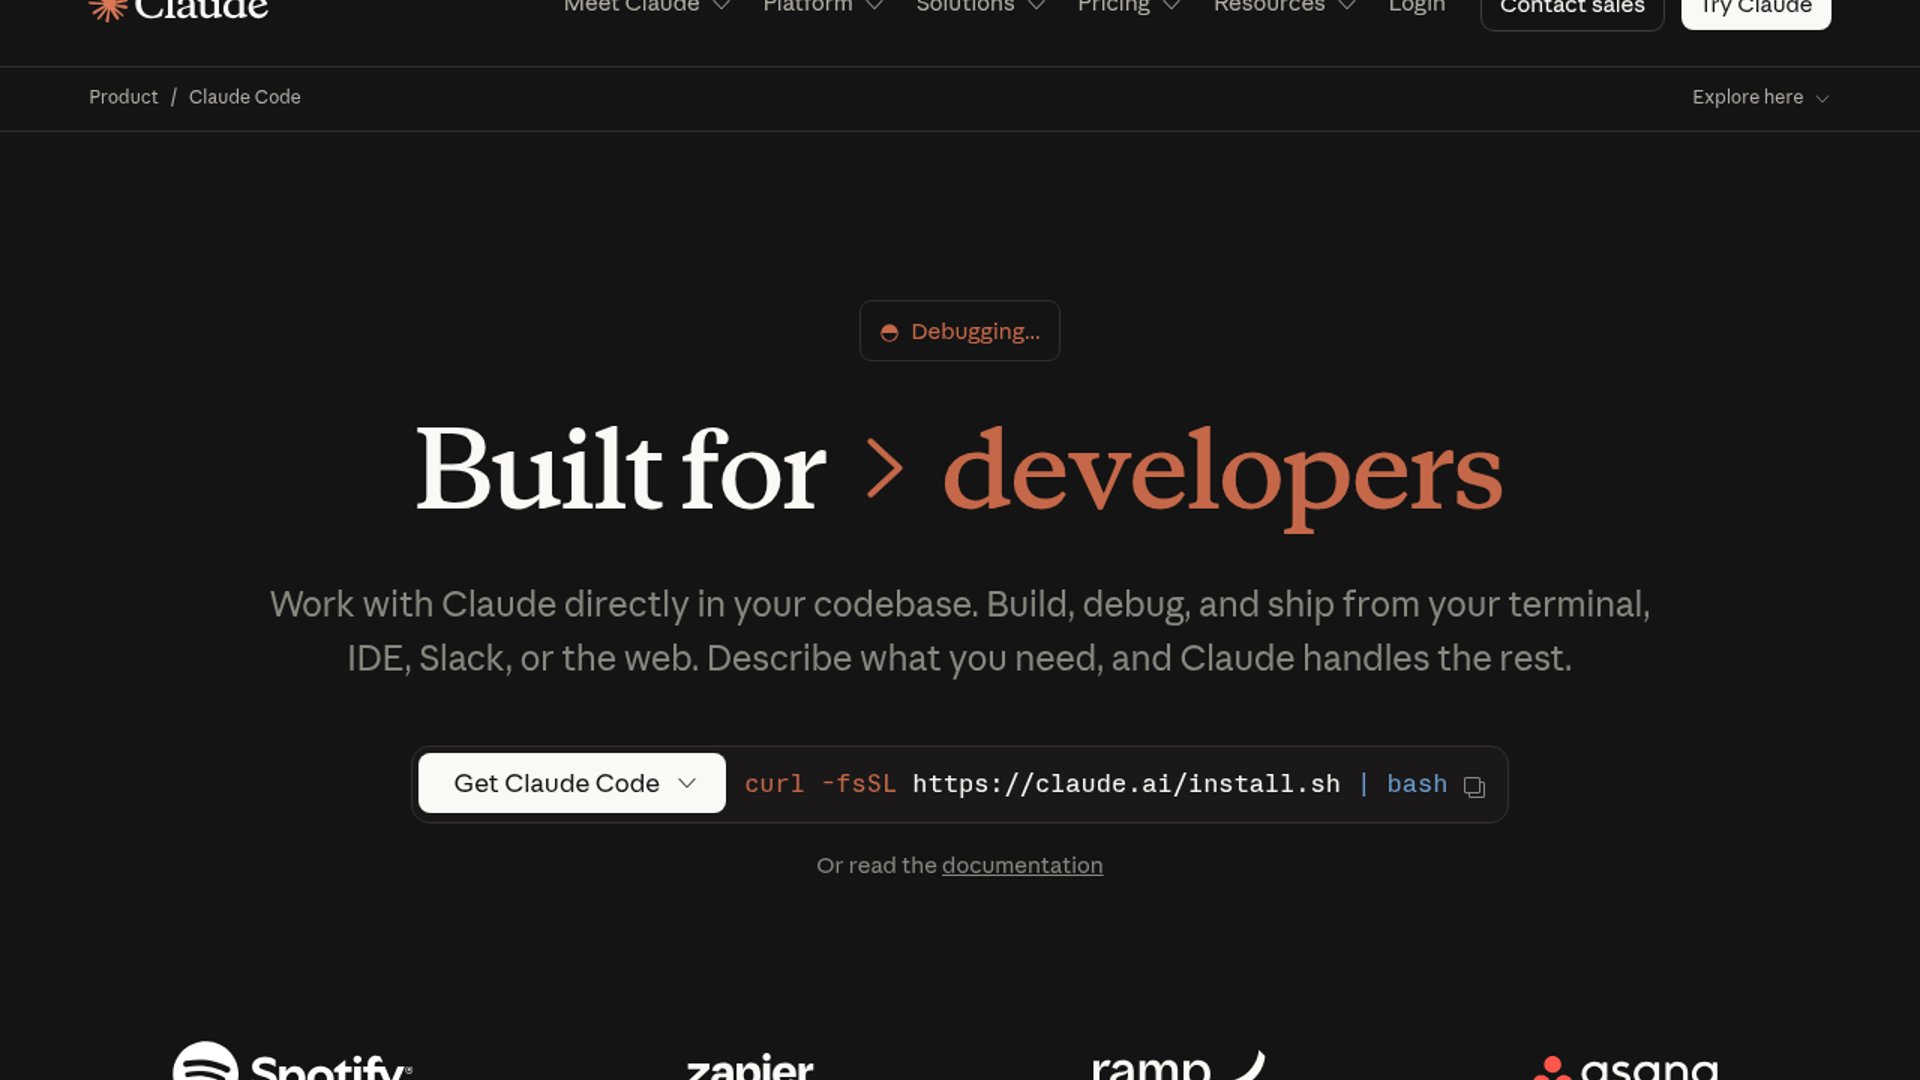Open the documentation link

(x=1022, y=865)
